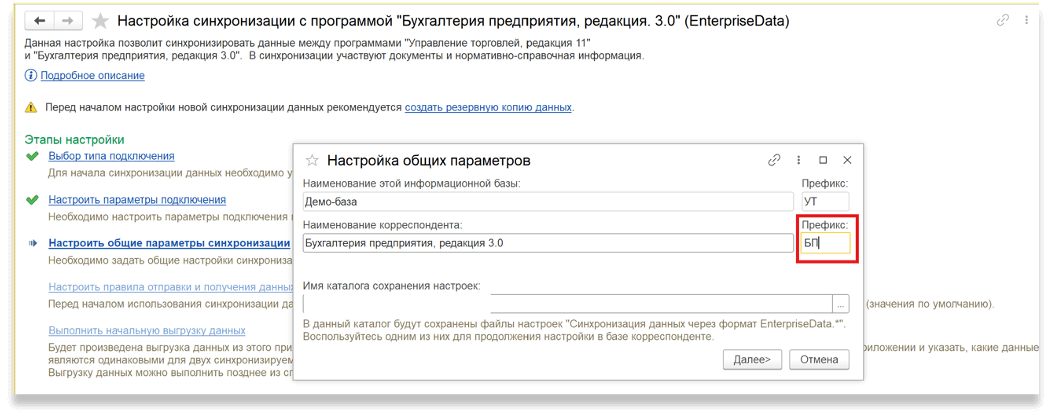
Task: Focus the Имя каталога сохранения настроек field
Action: [x=567, y=304]
